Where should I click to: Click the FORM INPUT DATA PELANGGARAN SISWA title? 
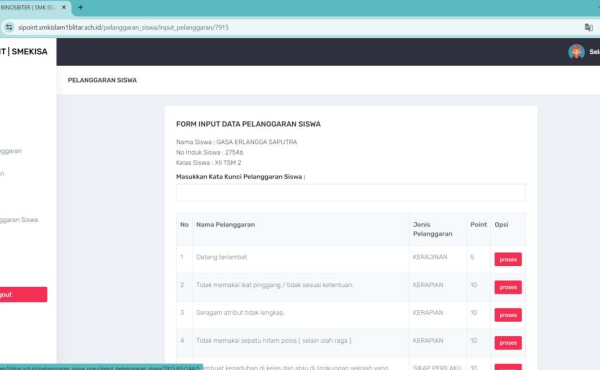[x=248, y=124]
